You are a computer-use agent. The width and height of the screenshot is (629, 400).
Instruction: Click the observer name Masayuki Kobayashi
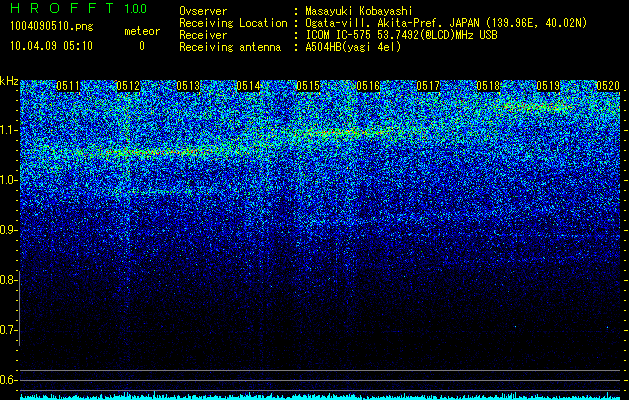coord(359,11)
